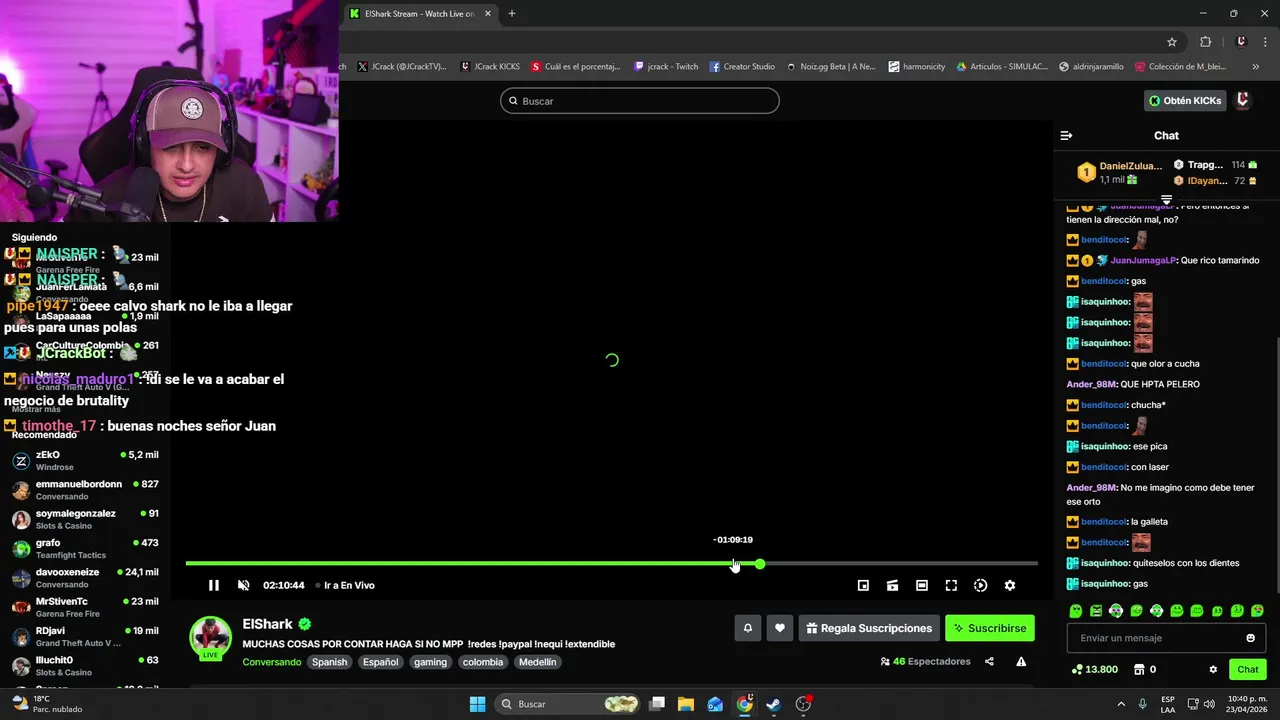Select ElShark Stream browser tab

coord(420,13)
